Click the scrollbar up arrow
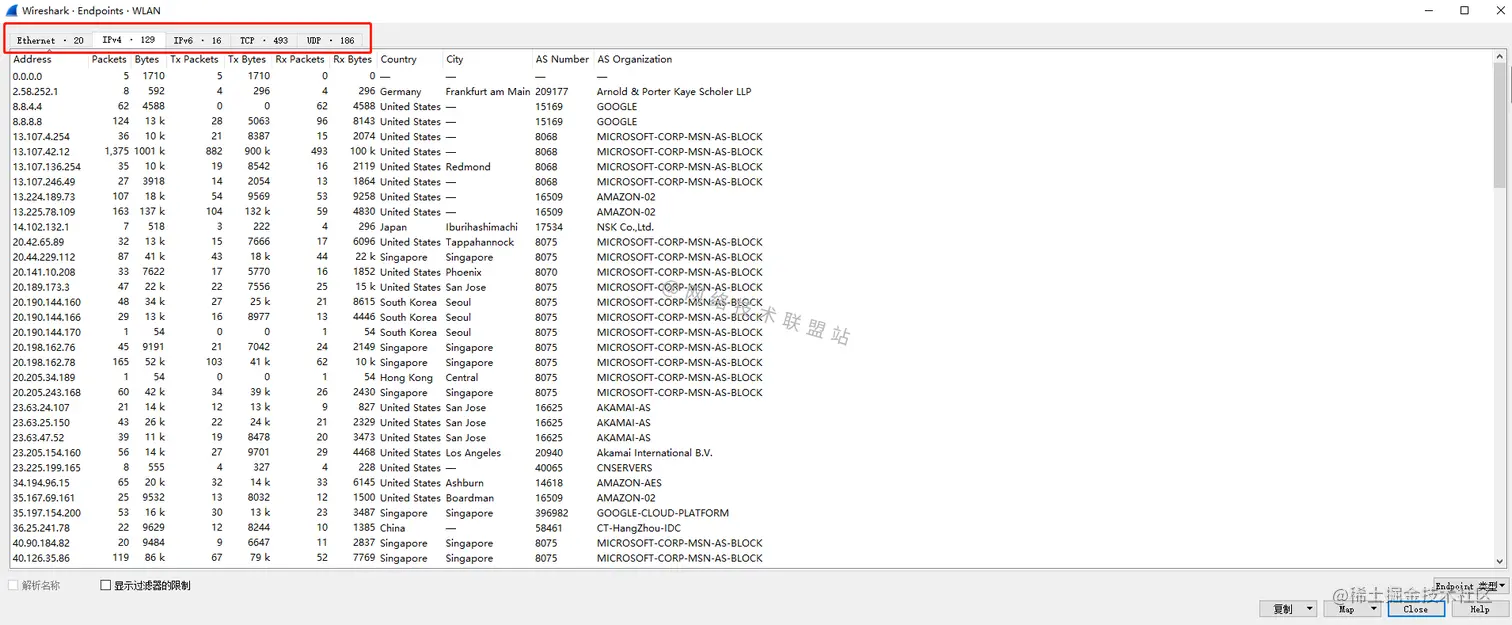1512x625 pixels. point(1500,57)
